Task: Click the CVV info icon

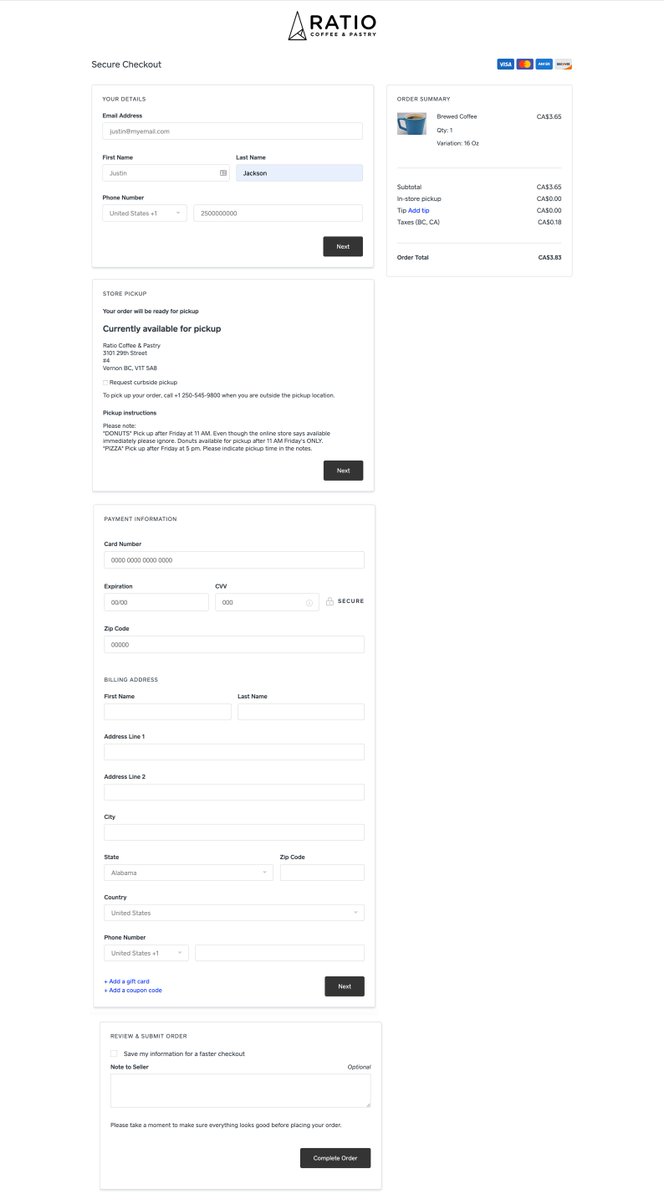Action: pyautogui.click(x=309, y=603)
